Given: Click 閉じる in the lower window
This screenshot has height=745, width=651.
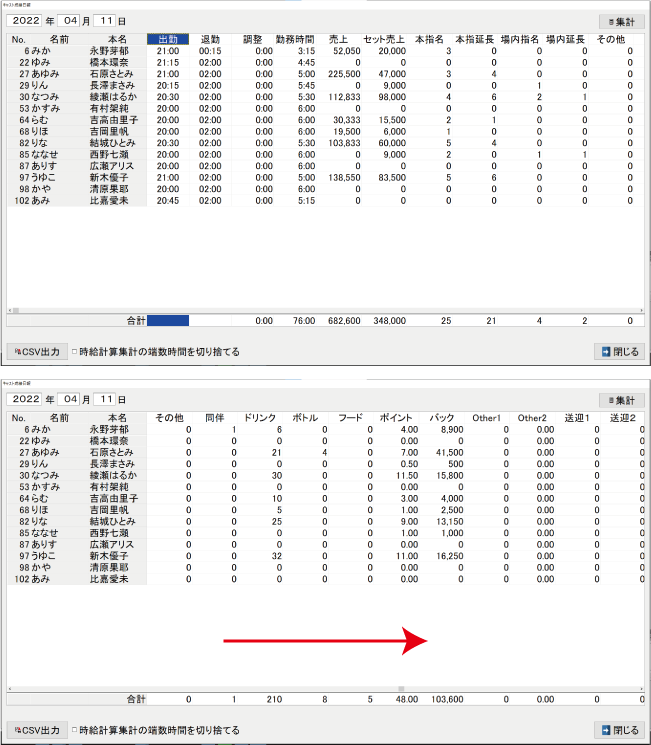Looking at the screenshot, I should click(x=619, y=730).
